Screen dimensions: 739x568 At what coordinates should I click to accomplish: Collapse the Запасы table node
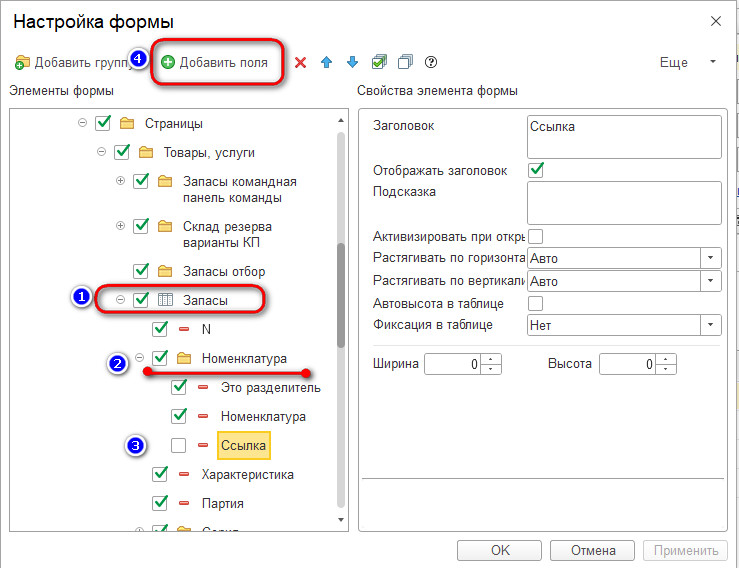click(x=121, y=299)
